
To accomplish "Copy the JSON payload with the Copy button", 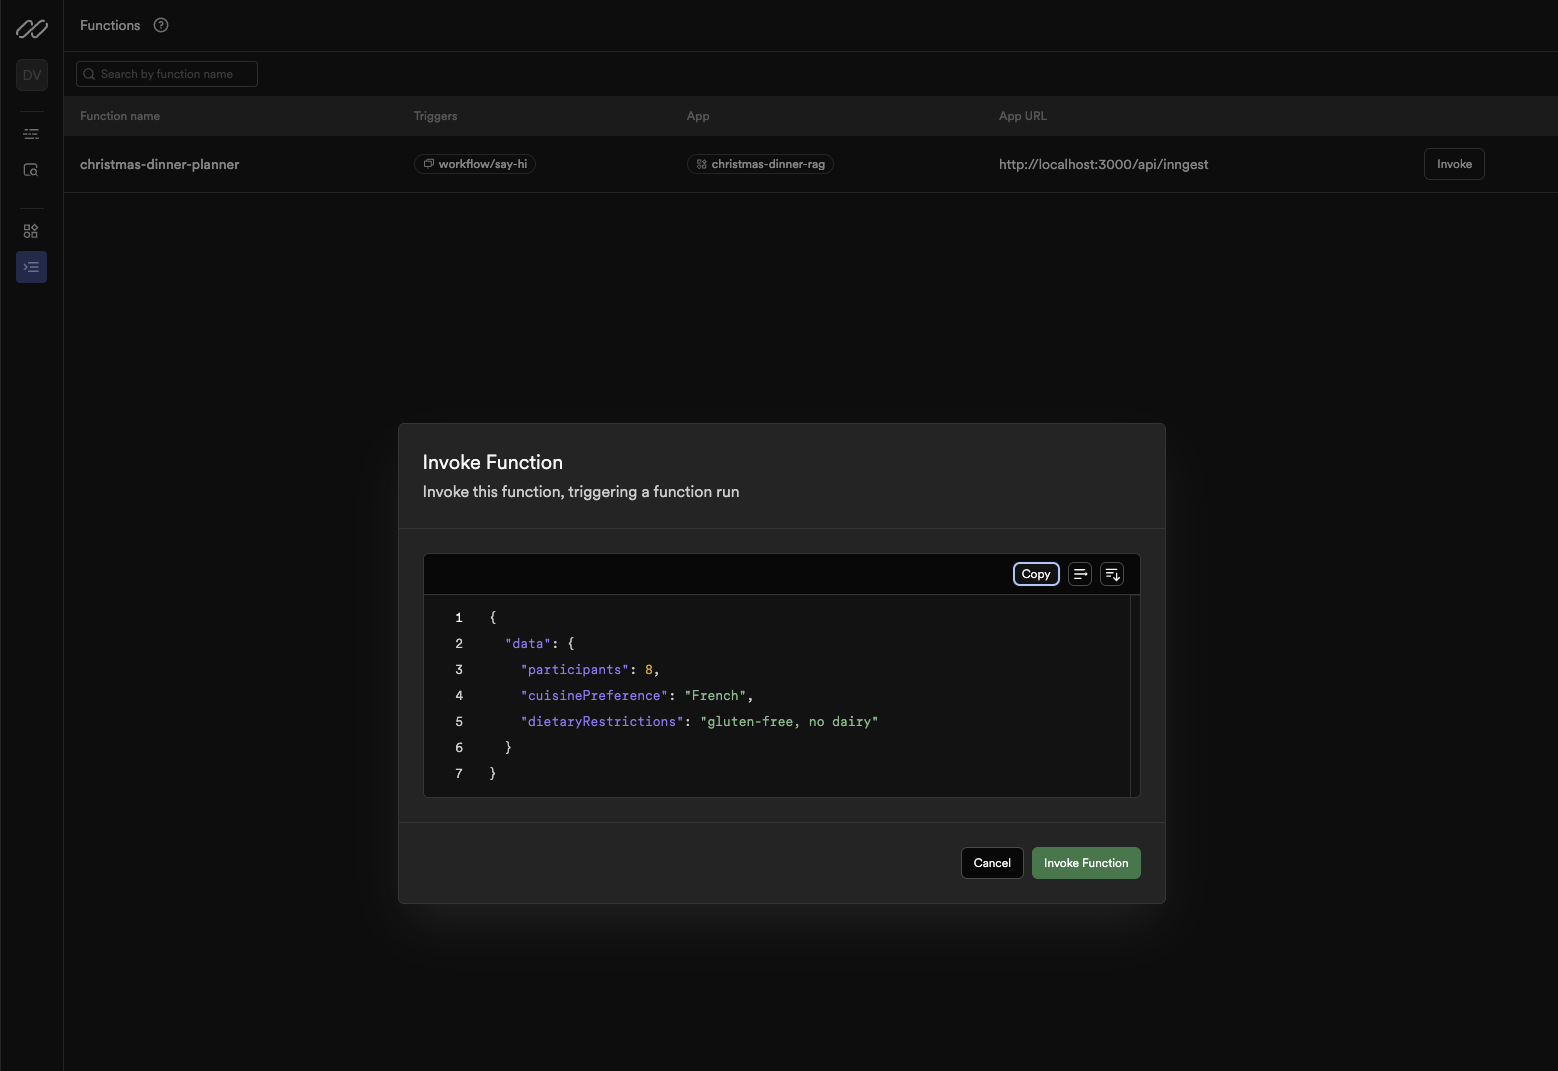I will tap(1036, 574).
